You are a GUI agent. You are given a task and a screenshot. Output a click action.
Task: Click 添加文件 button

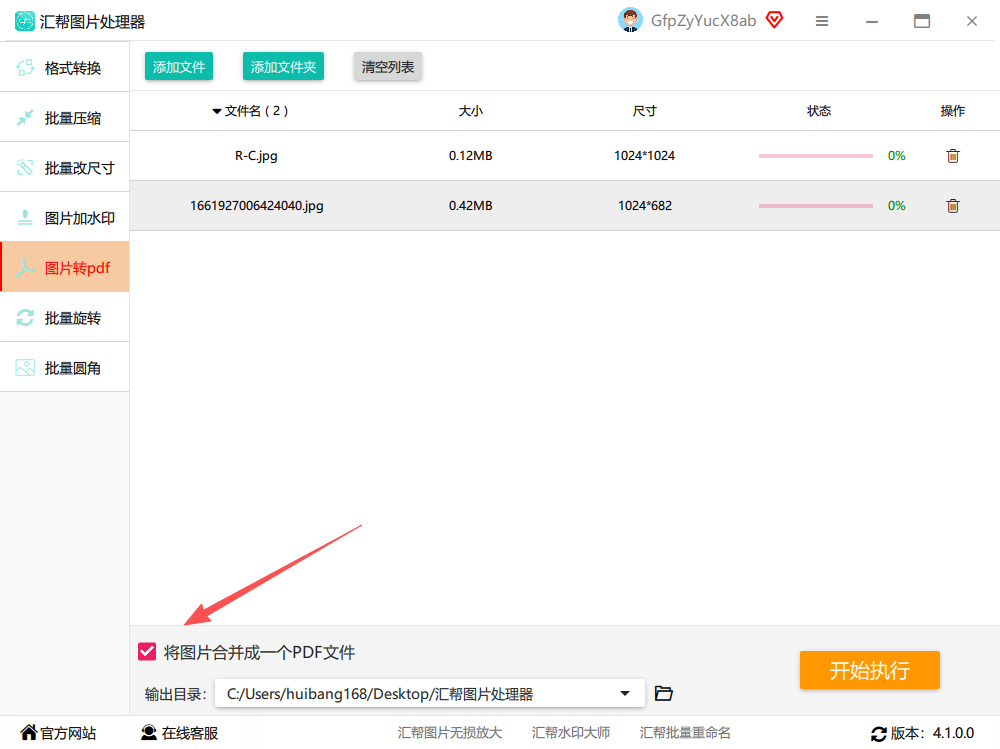click(179, 66)
